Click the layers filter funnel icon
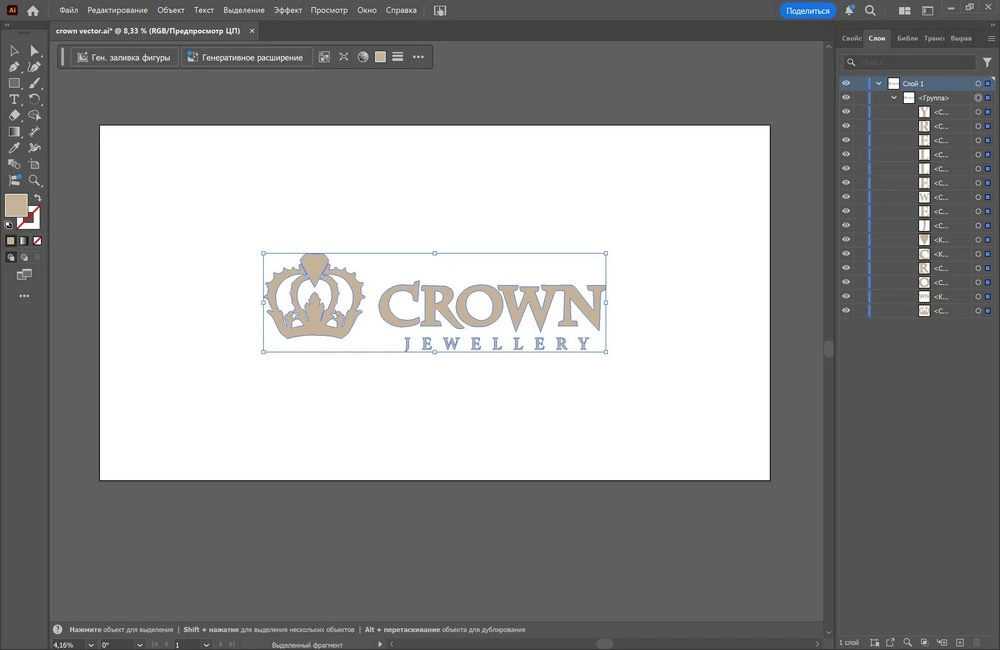 pos(986,62)
